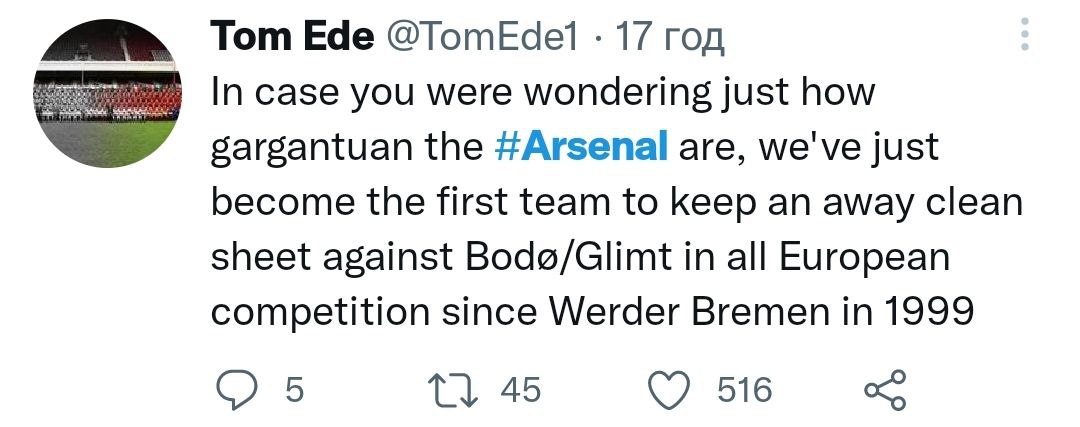Viewport: 1080px width, 427px height.
Task: Like the tweet with the heart icon
Action: (x=672, y=390)
